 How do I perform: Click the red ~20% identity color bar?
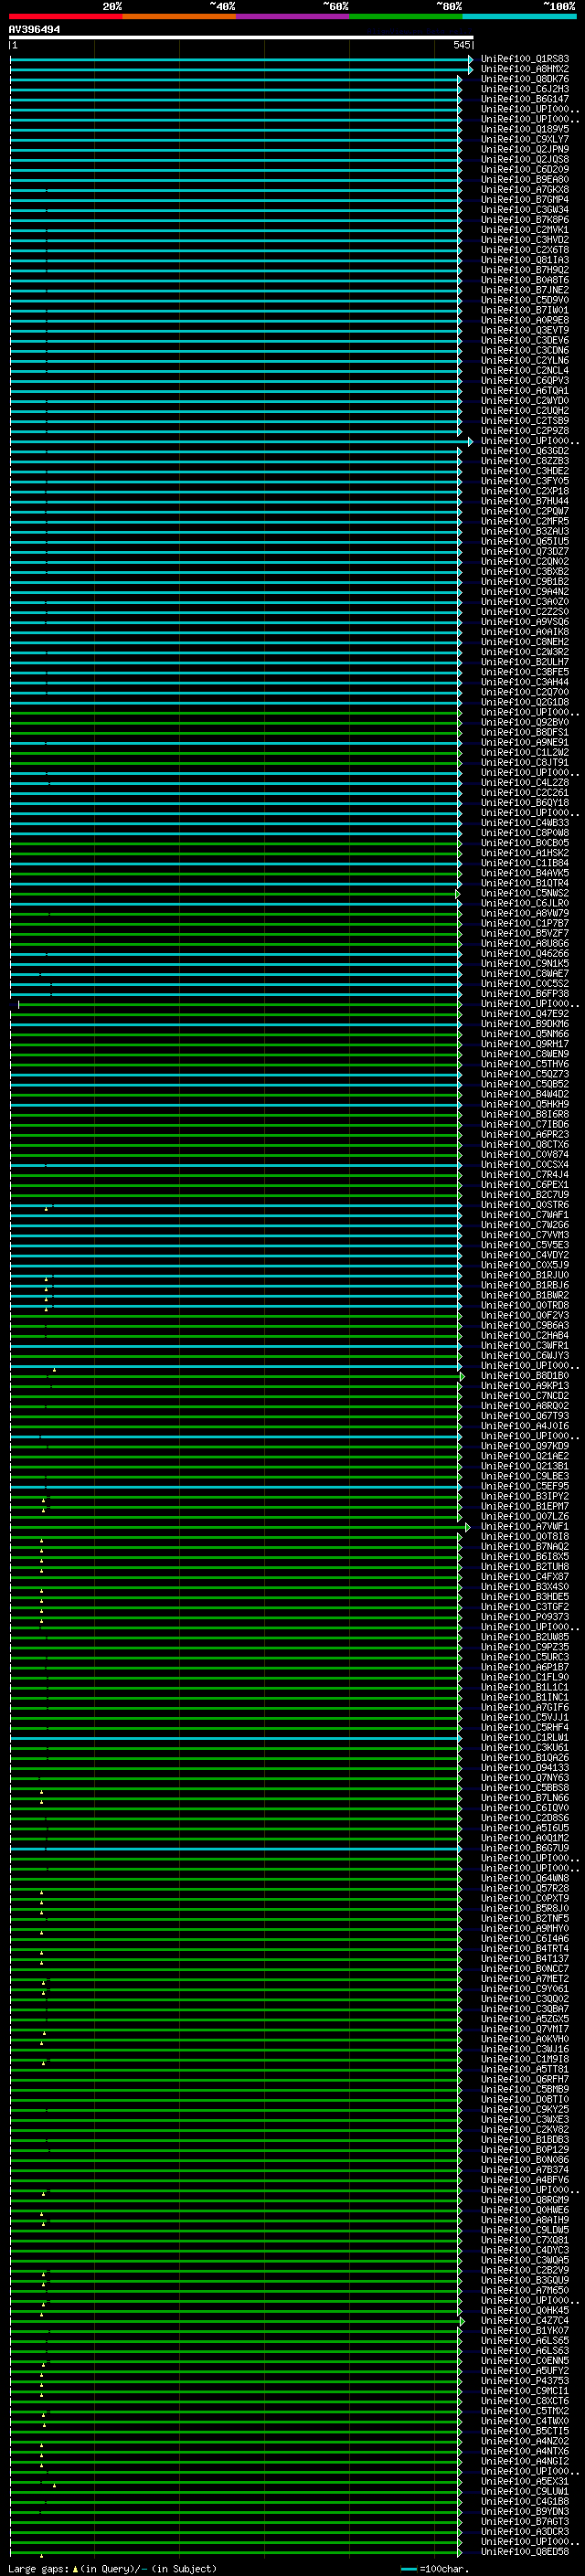pyautogui.click(x=65, y=16)
